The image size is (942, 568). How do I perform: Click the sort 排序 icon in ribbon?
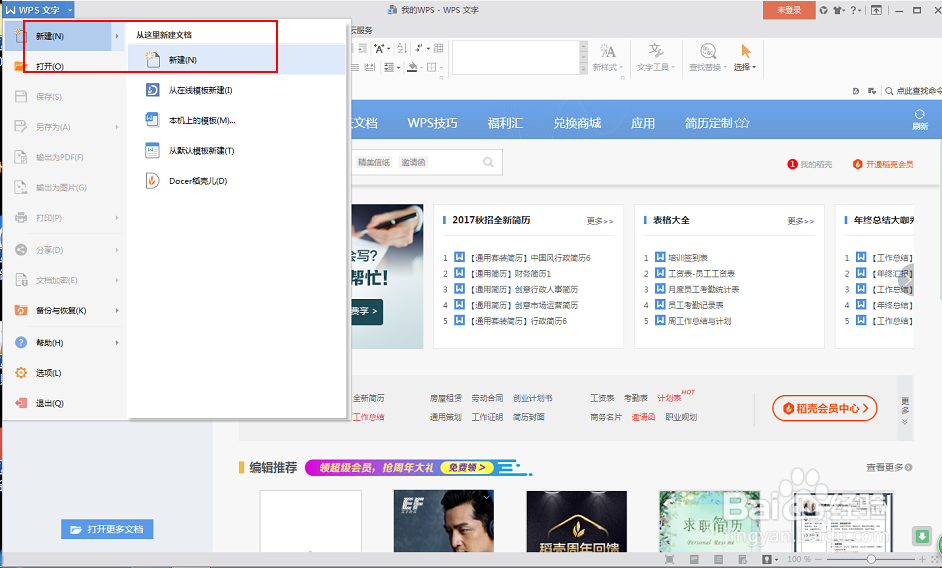(402, 48)
